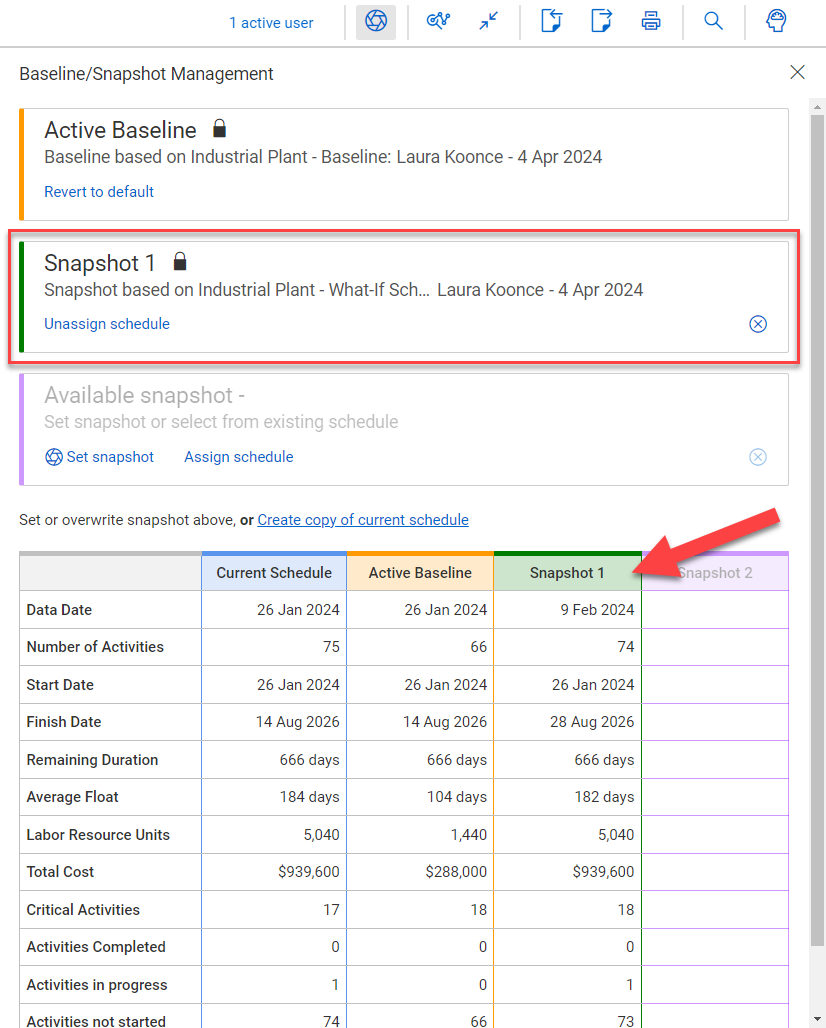This screenshot has width=826, height=1028.
Task: Select the Active Baseline column header
Action: [420, 572]
